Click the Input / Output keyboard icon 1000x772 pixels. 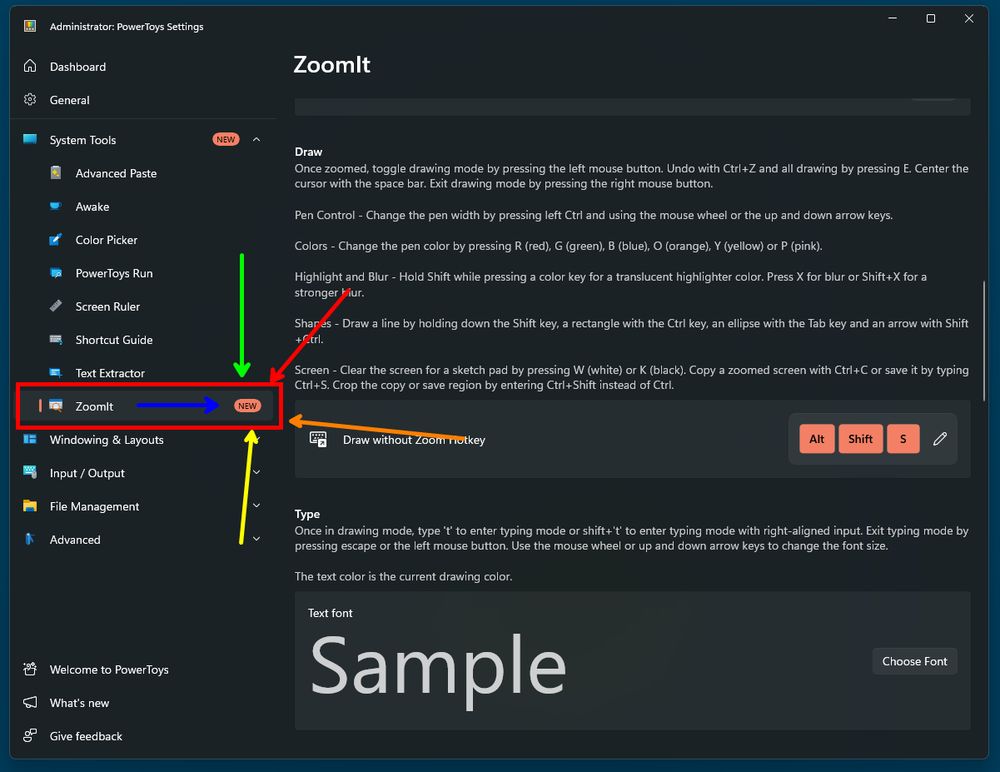pos(30,472)
